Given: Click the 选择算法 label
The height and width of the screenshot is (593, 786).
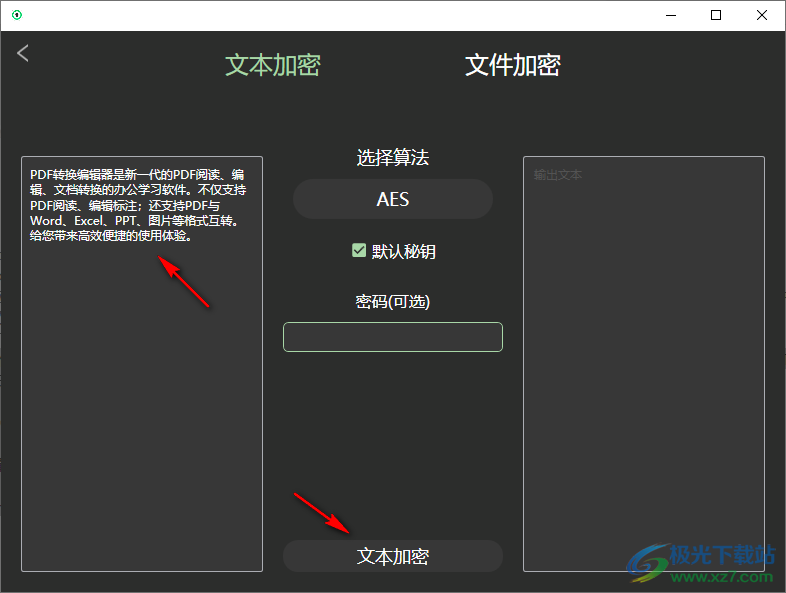Looking at the screenshot, I should click(x=392, y=157).
